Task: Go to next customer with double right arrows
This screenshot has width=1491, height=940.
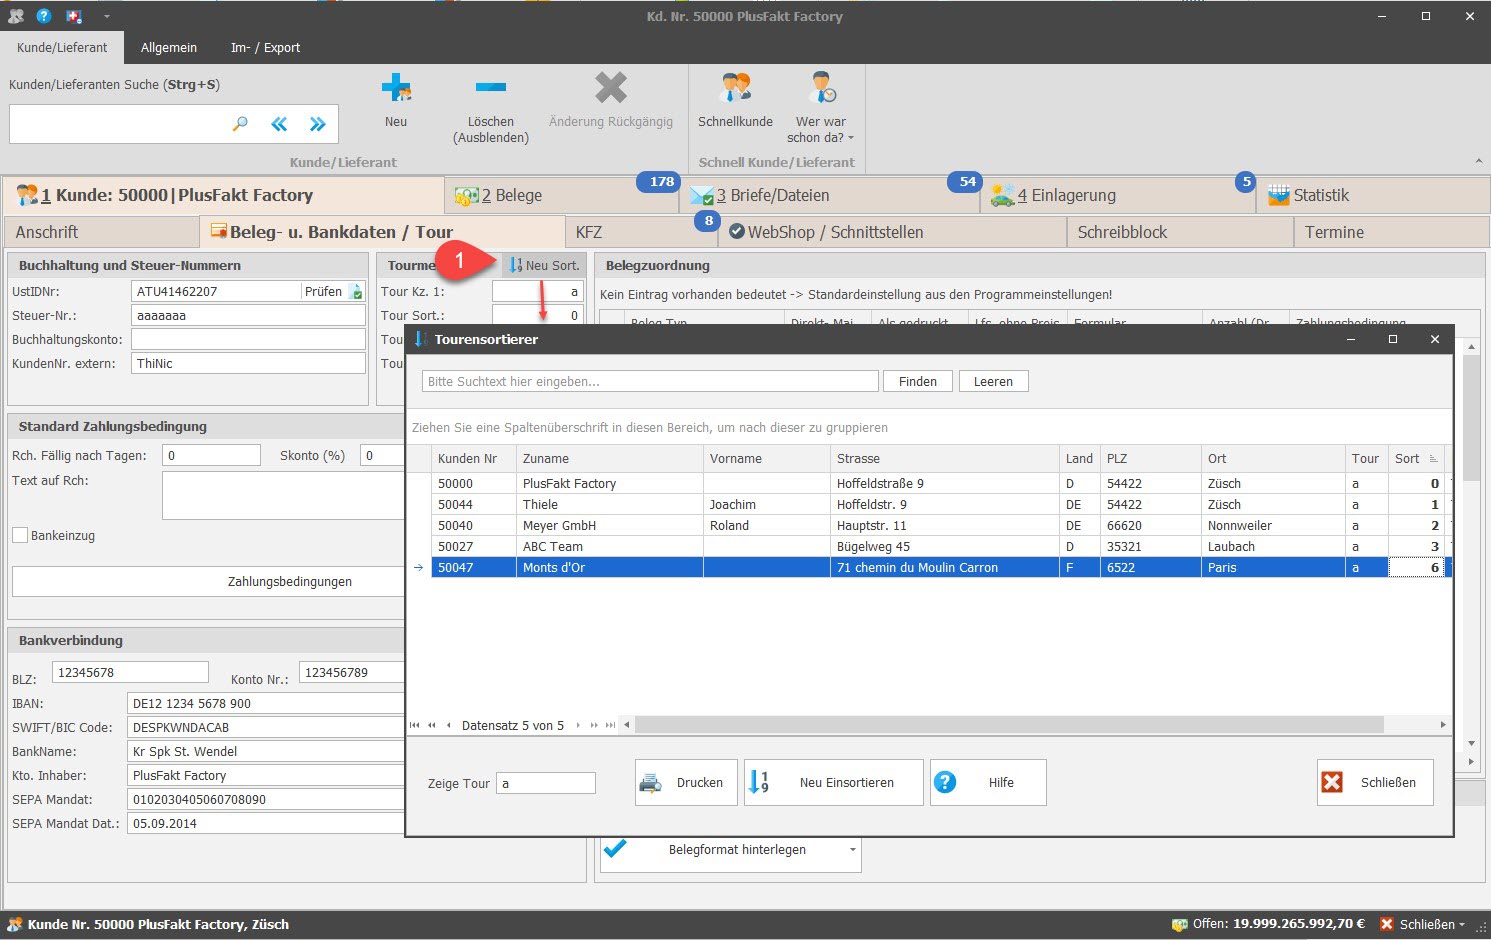Action: pos(318,124)
